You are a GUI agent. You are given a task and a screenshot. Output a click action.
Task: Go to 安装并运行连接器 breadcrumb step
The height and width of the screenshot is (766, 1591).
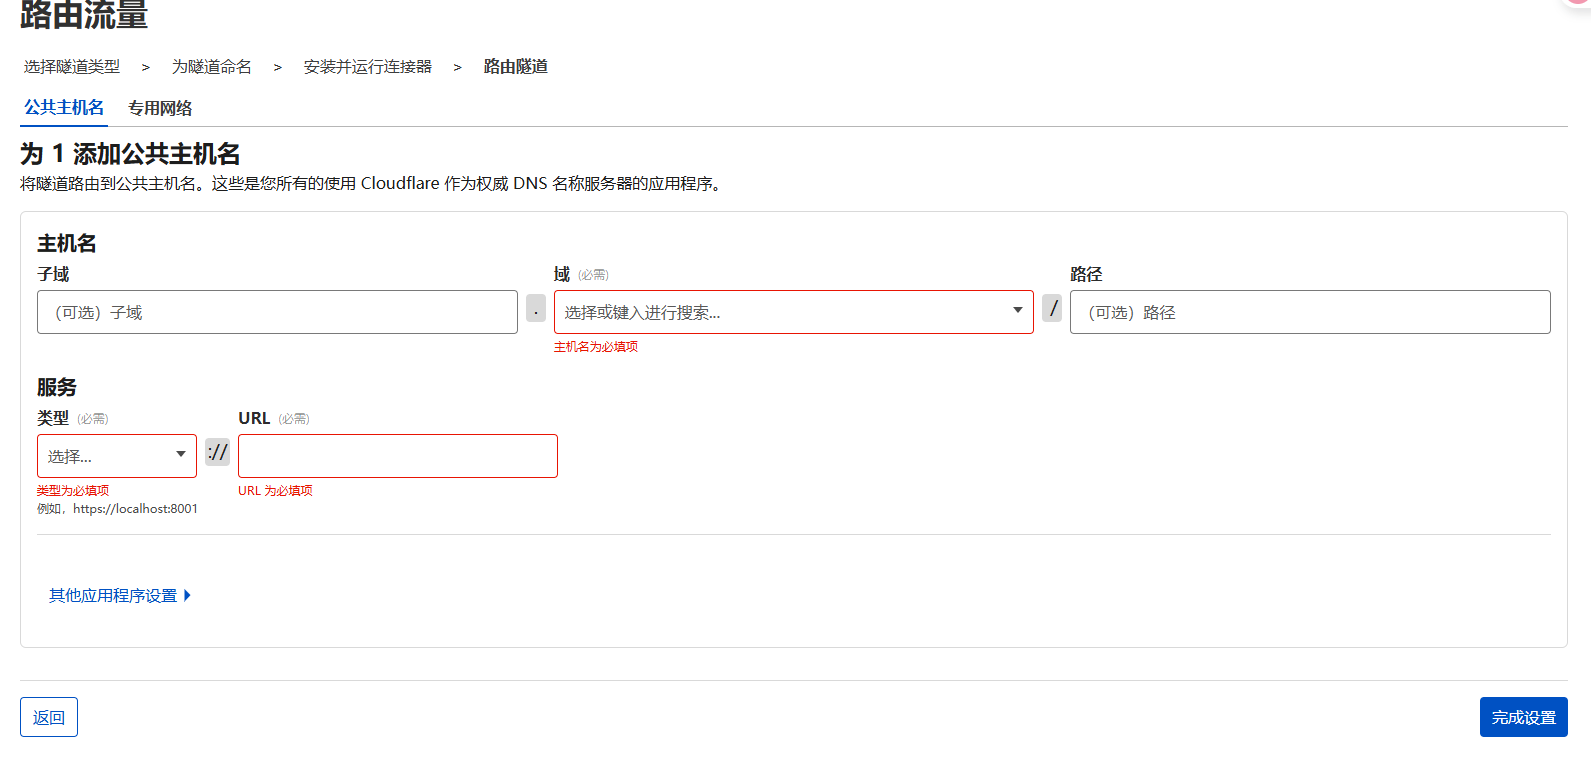[x=368, y=67]
